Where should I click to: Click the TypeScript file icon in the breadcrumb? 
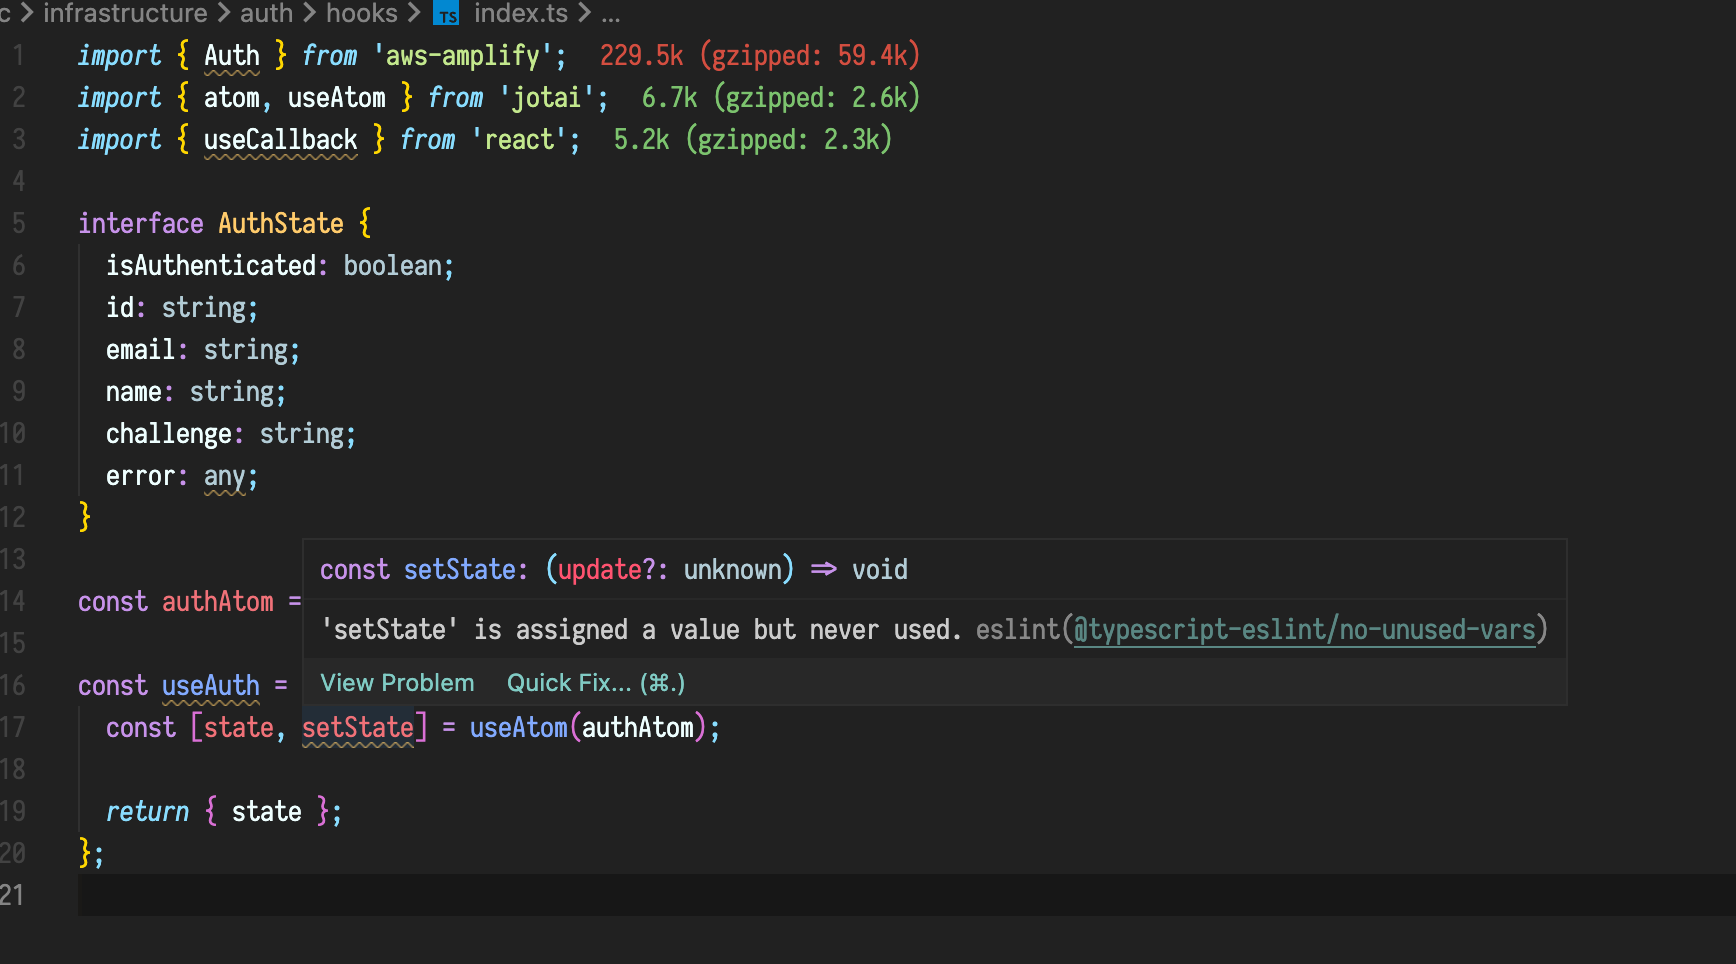click(x=447, y=14)
